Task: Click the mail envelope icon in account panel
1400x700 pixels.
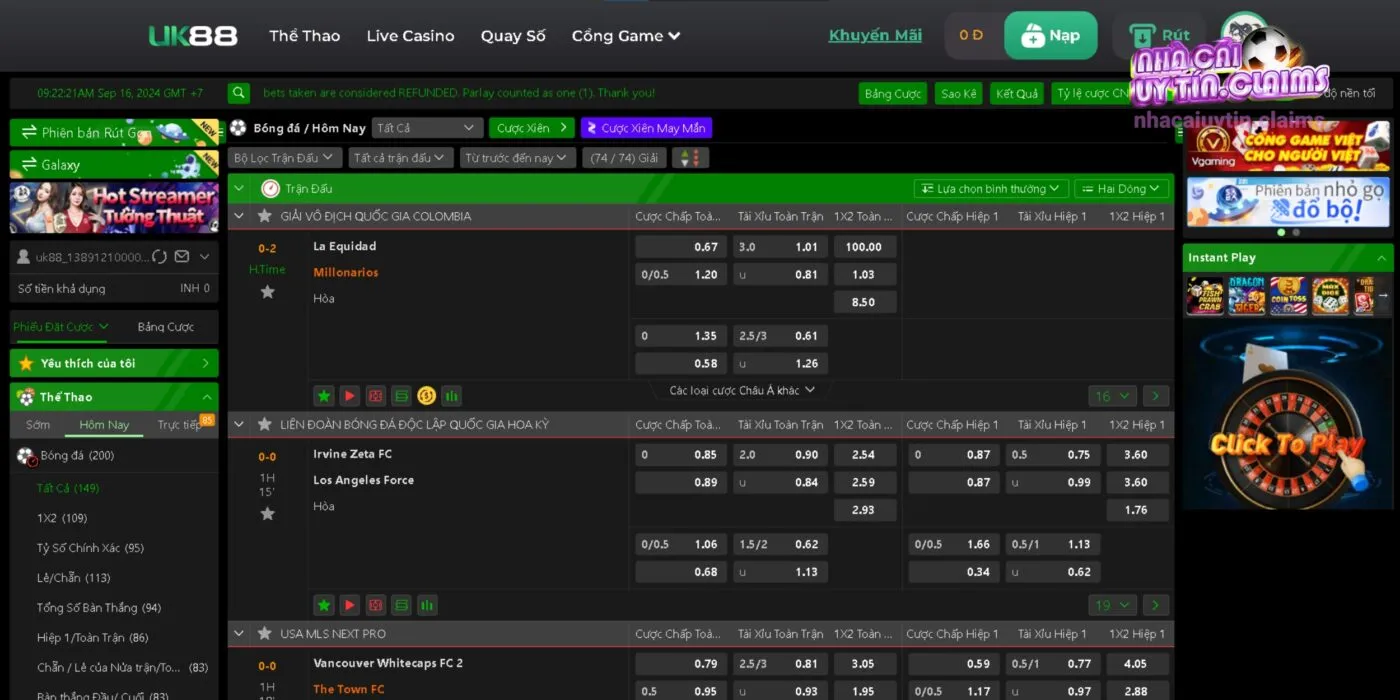Action: click(182, 257)
